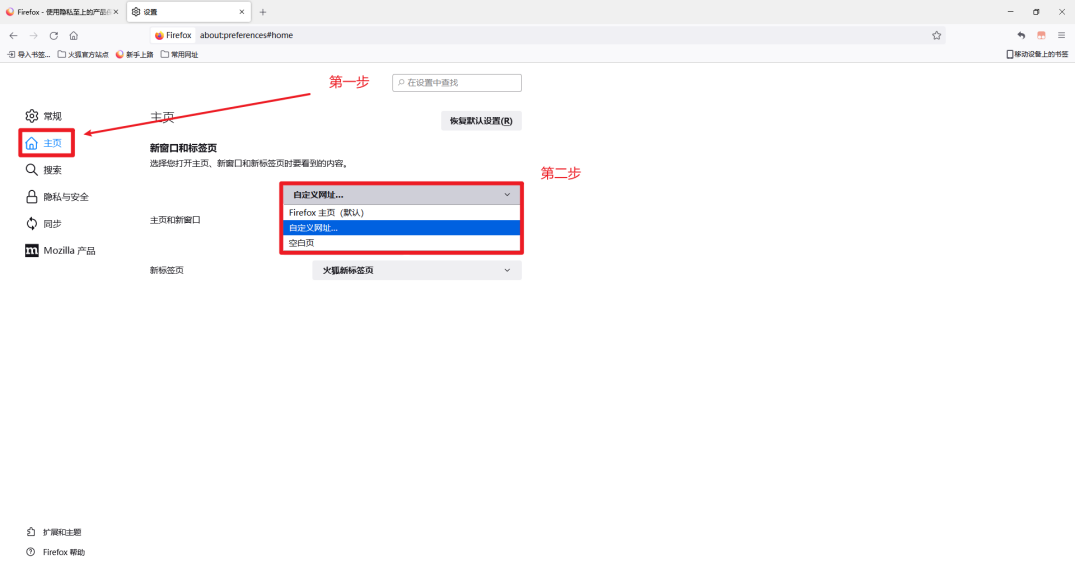Collapse the 自定义网址 homepage dropdown header
The image size is (1075, 582).
402,195
